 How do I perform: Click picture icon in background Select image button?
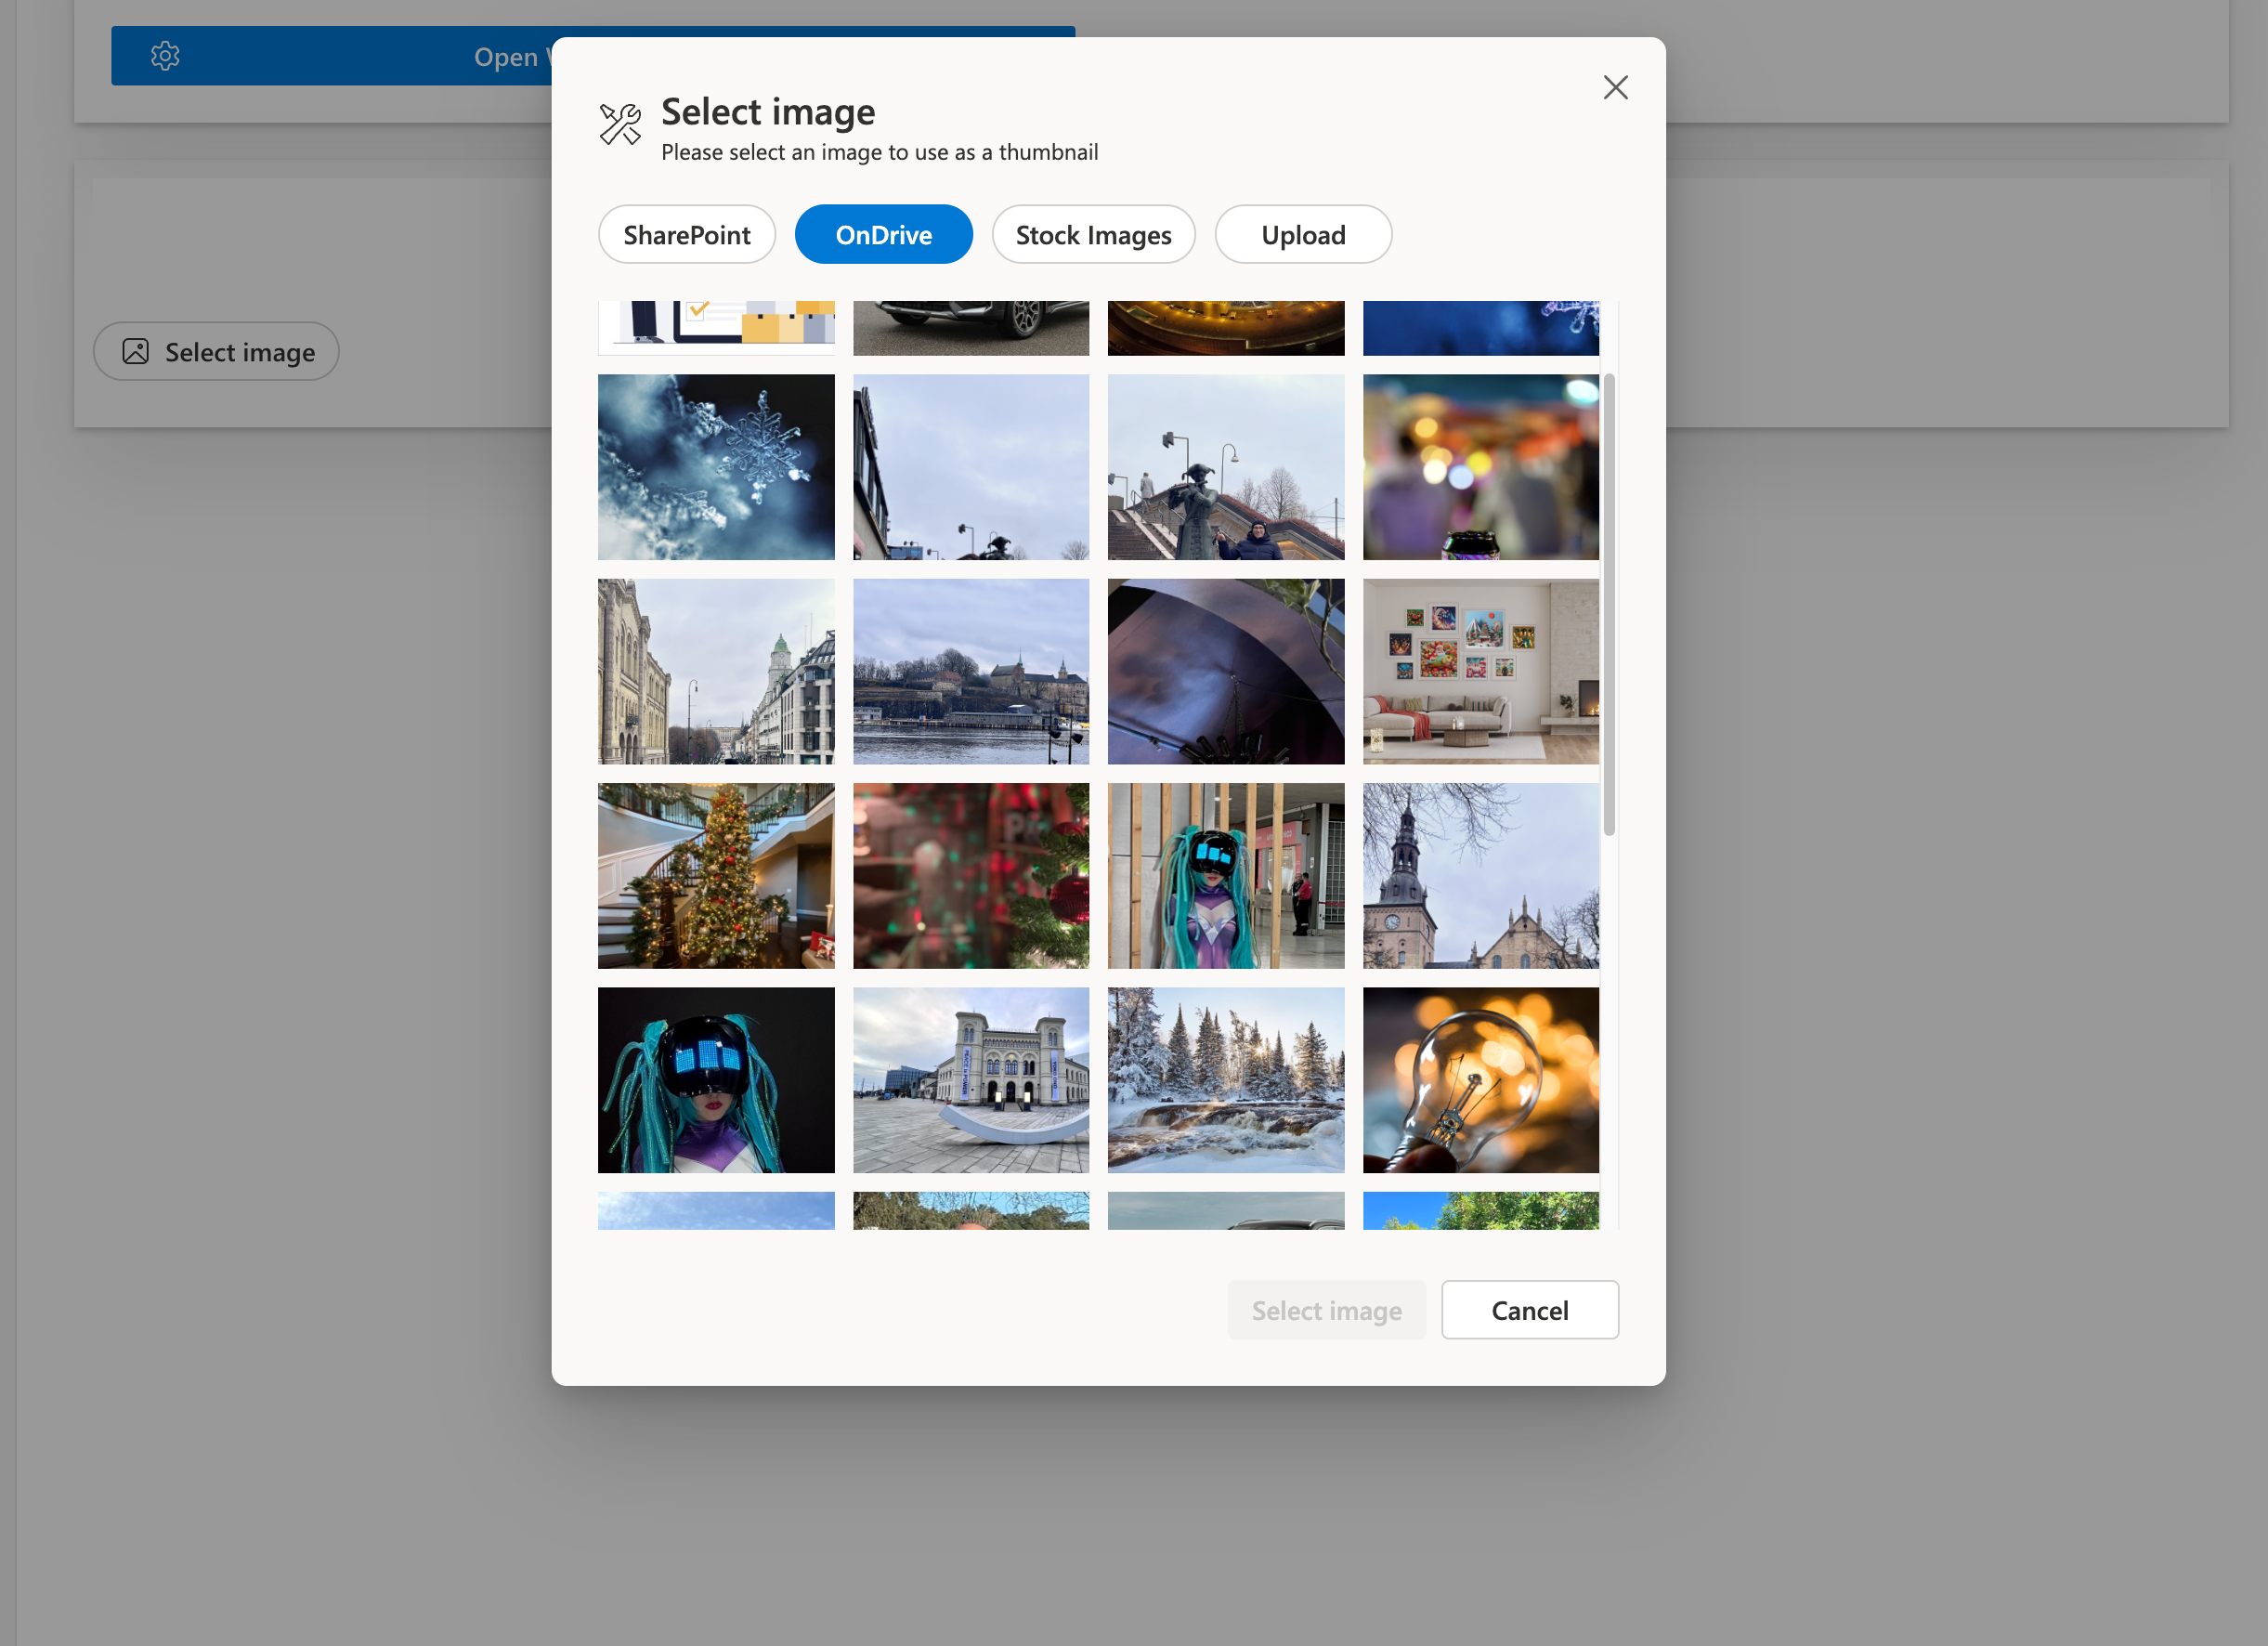136,351
